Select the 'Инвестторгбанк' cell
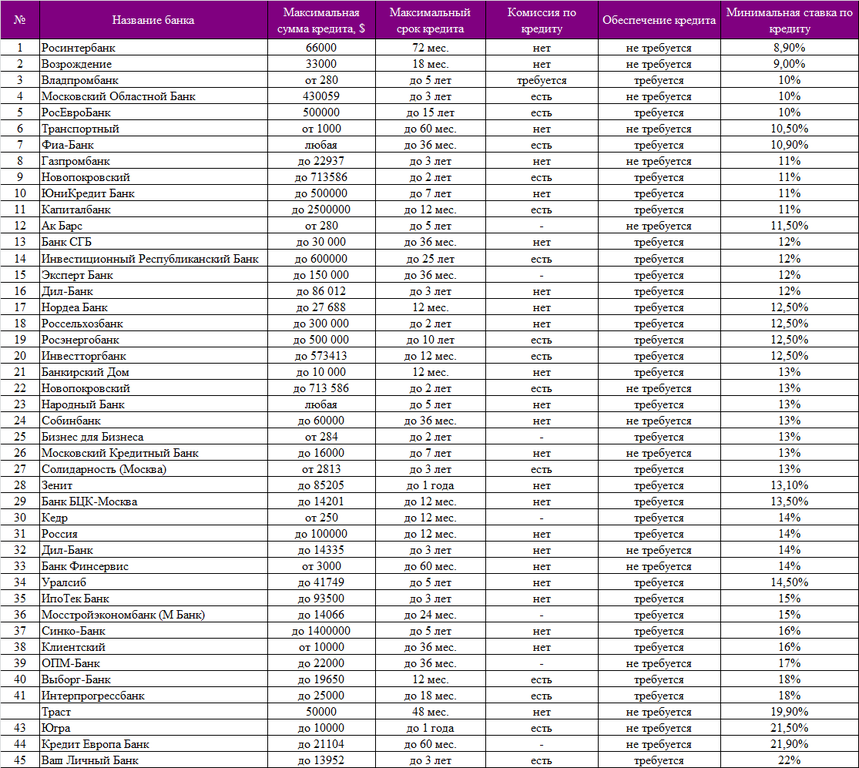The height and width of the screenshot is (768, 859). (x=153, y=356)
